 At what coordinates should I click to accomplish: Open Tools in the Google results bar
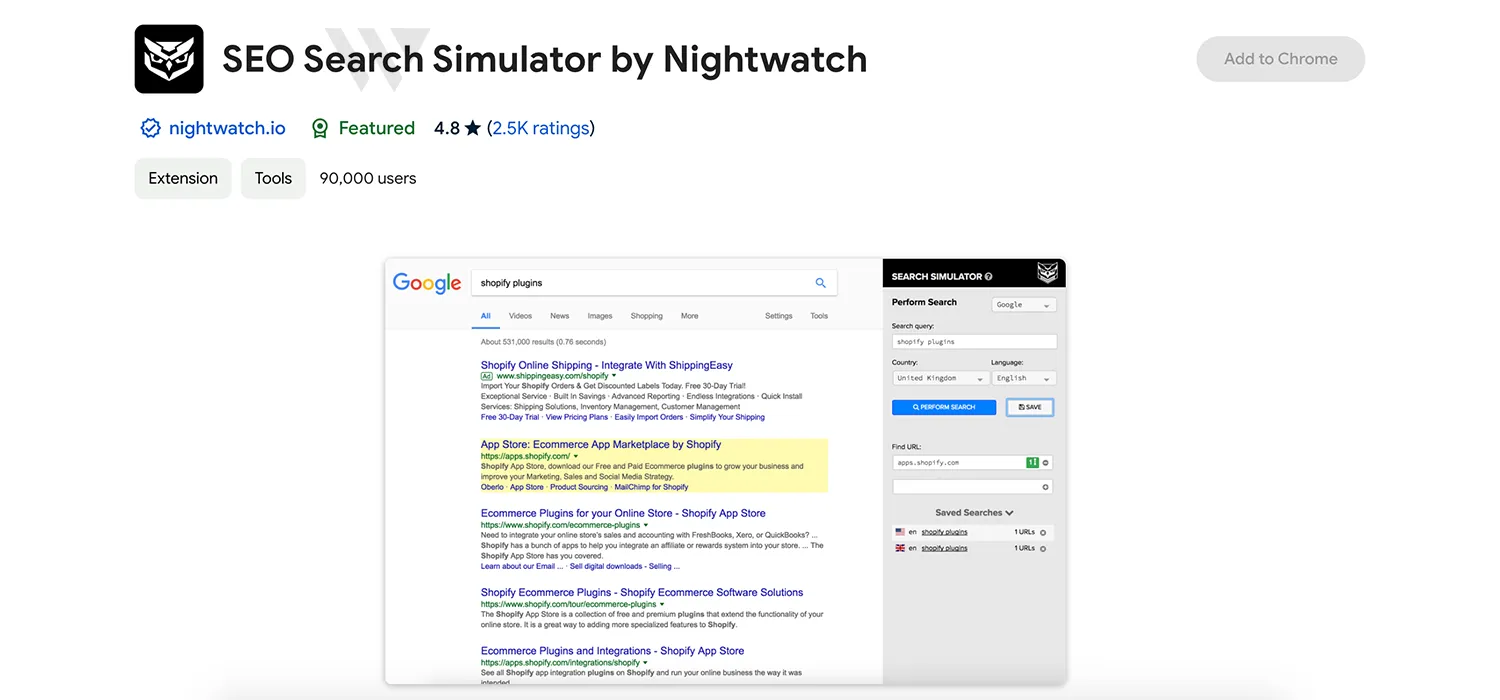point(819,316)
